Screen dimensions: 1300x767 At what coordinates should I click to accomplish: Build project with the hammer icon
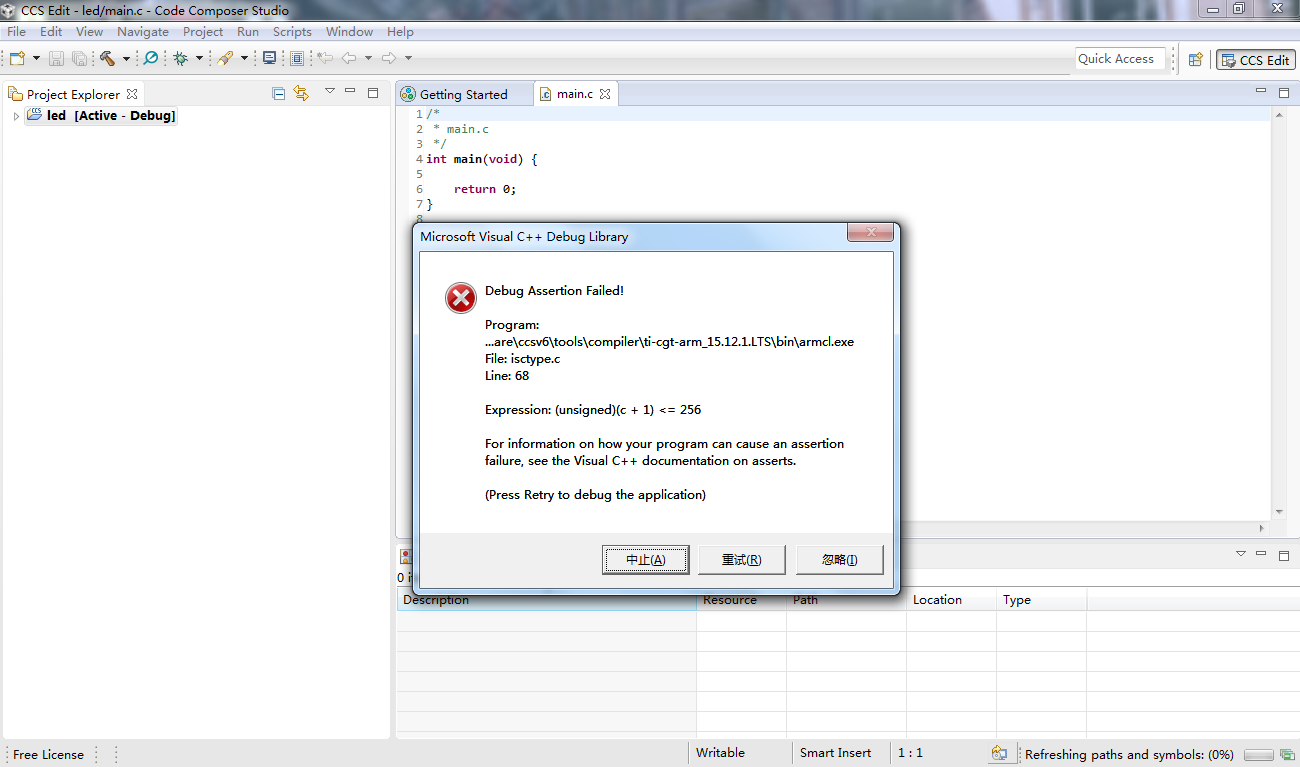click(108, 59)
